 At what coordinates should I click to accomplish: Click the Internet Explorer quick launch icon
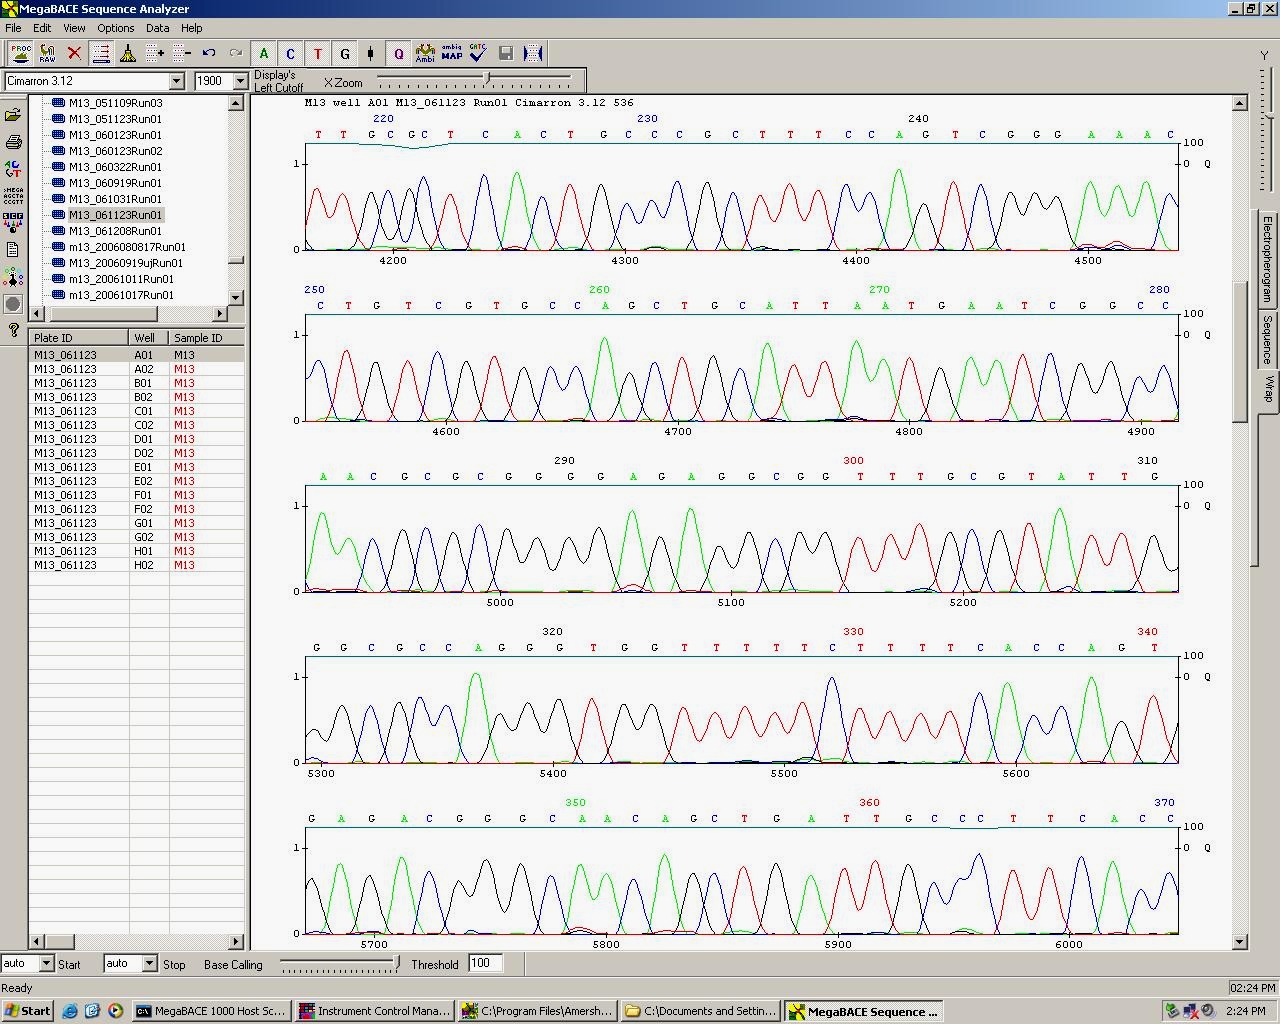tap(70, 1011)
